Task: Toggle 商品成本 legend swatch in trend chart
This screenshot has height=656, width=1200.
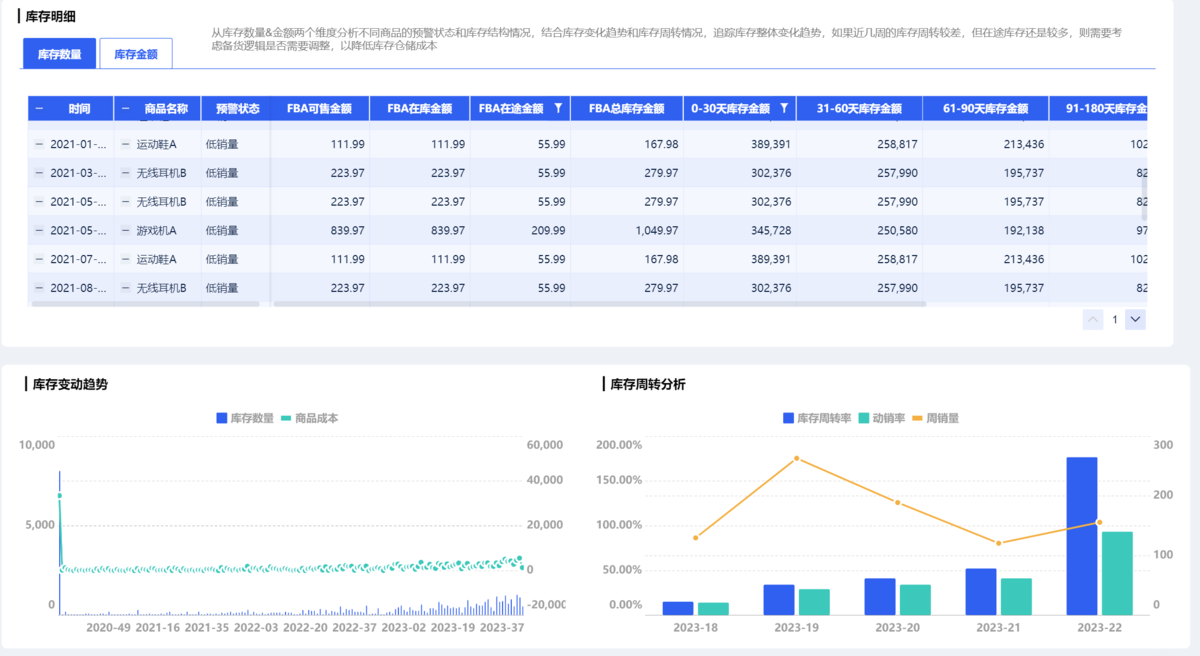Action: [286, 418]
